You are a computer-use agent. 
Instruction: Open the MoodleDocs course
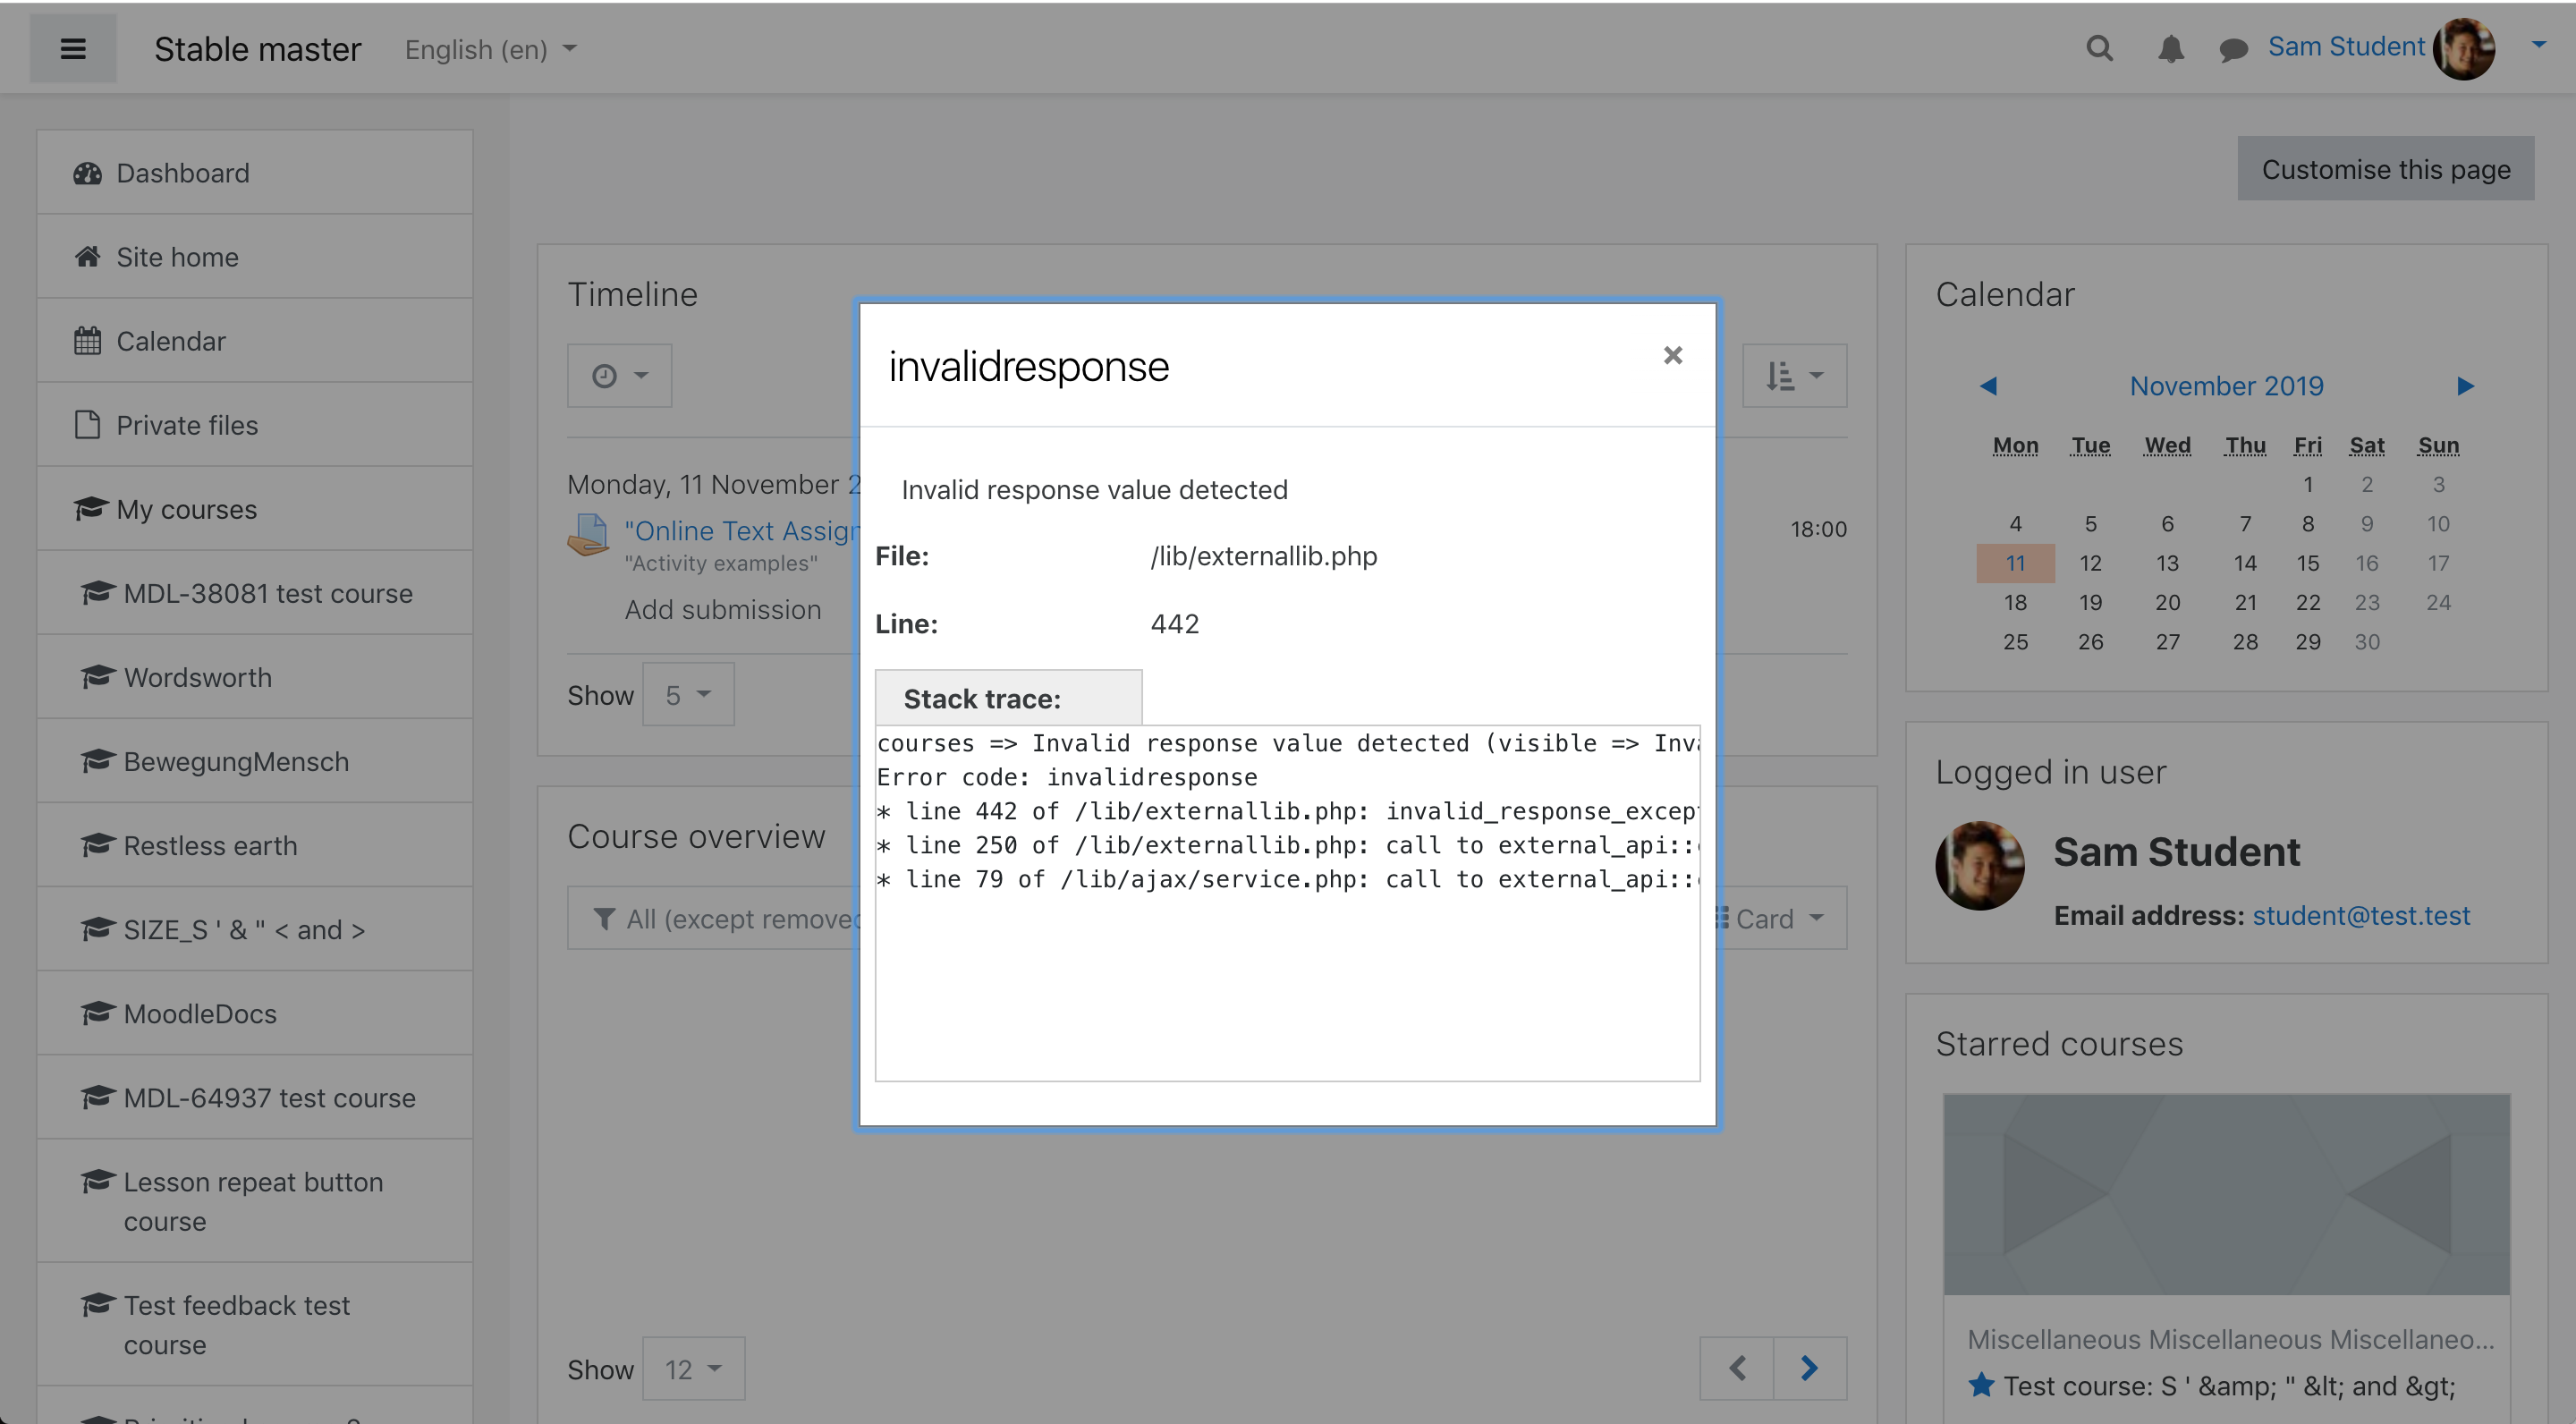tap(255, 1012)
